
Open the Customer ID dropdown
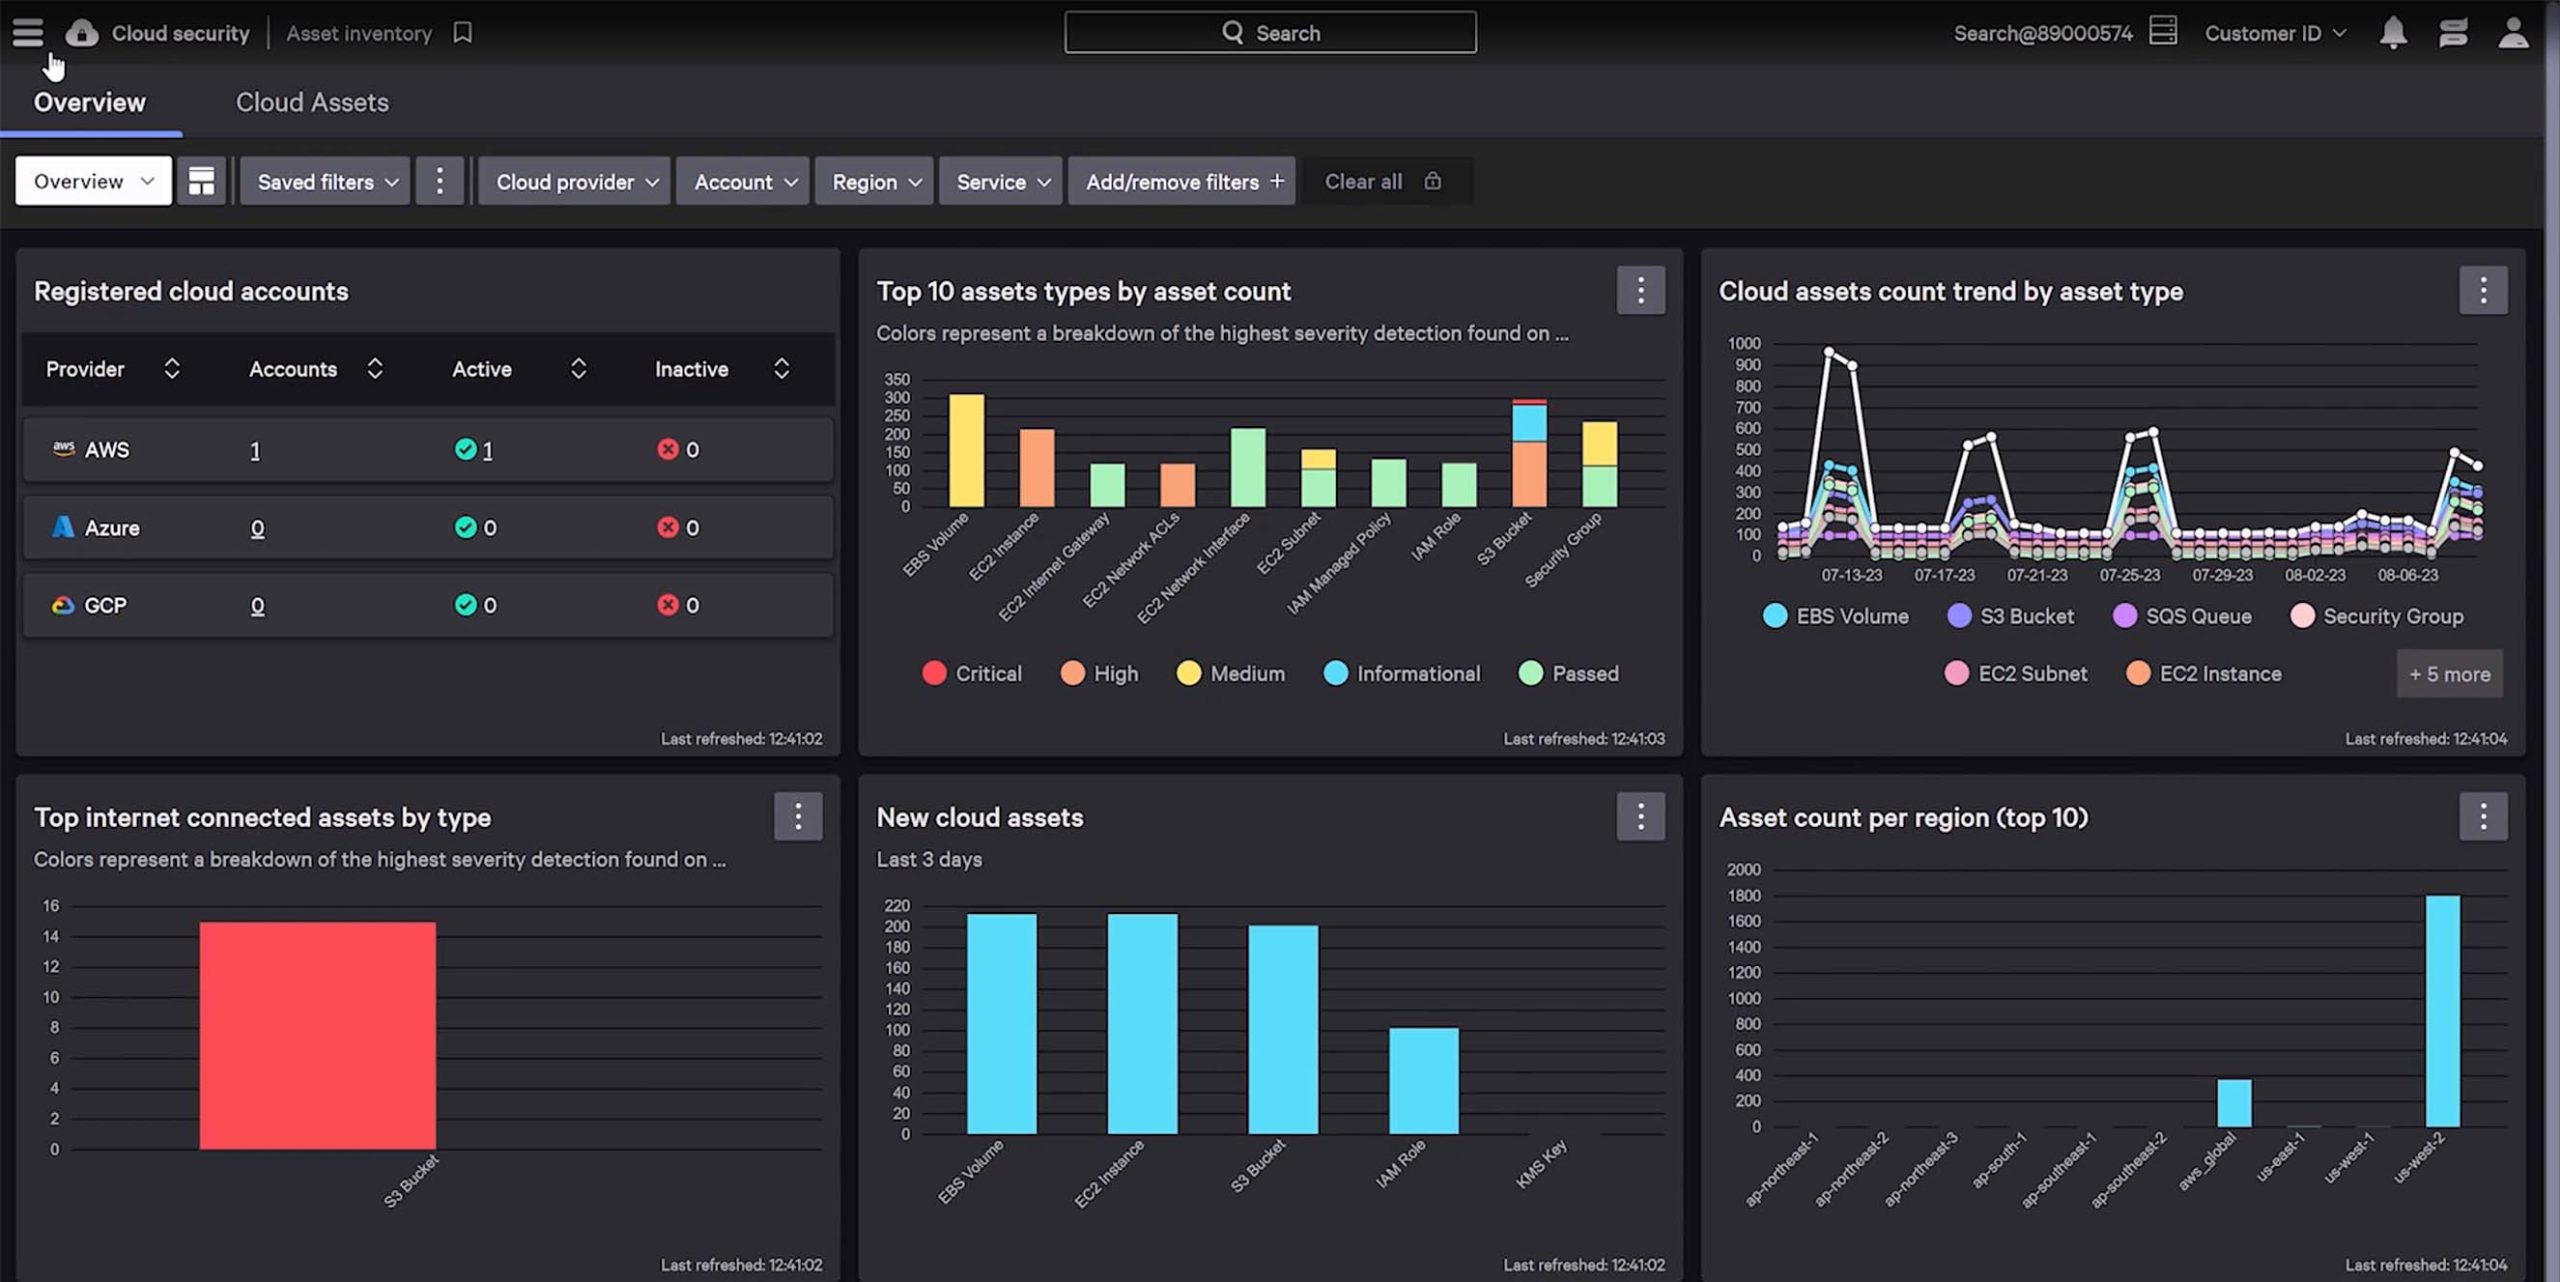tap(2274, 32)
